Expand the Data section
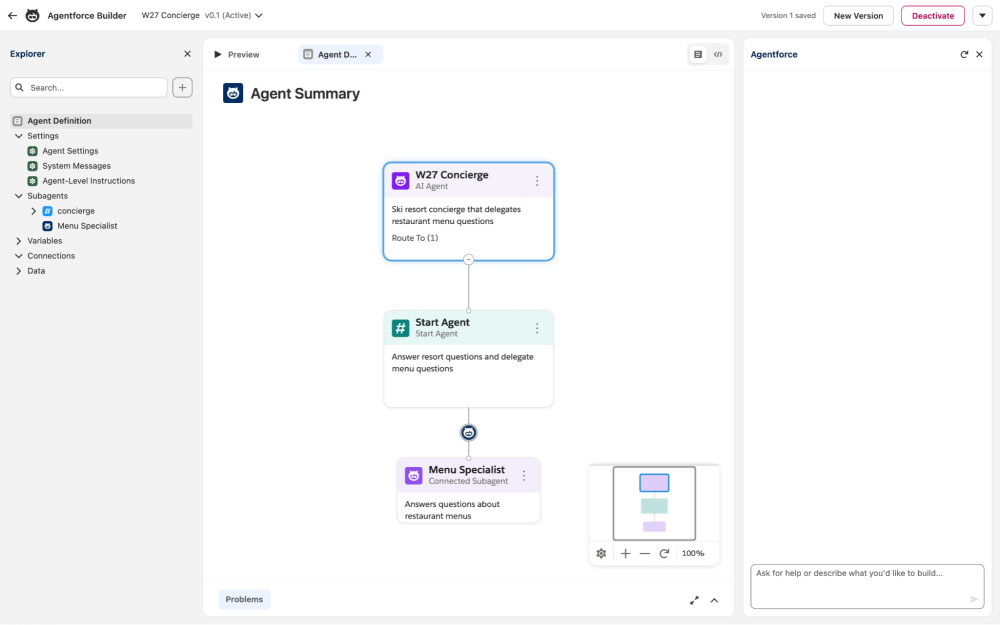Screen dimensions: 1000x625 click(x=18, y=270)
